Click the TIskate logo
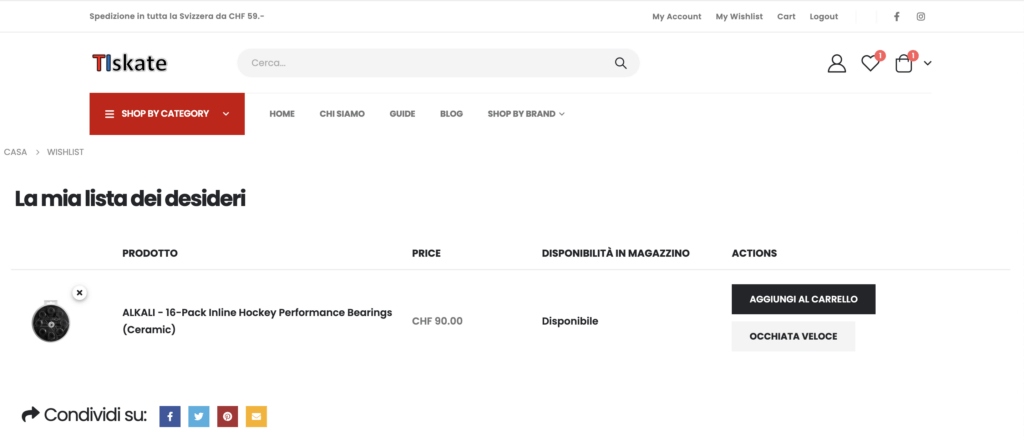Screen dimensions: 1024x441 [x=129, y=63]
